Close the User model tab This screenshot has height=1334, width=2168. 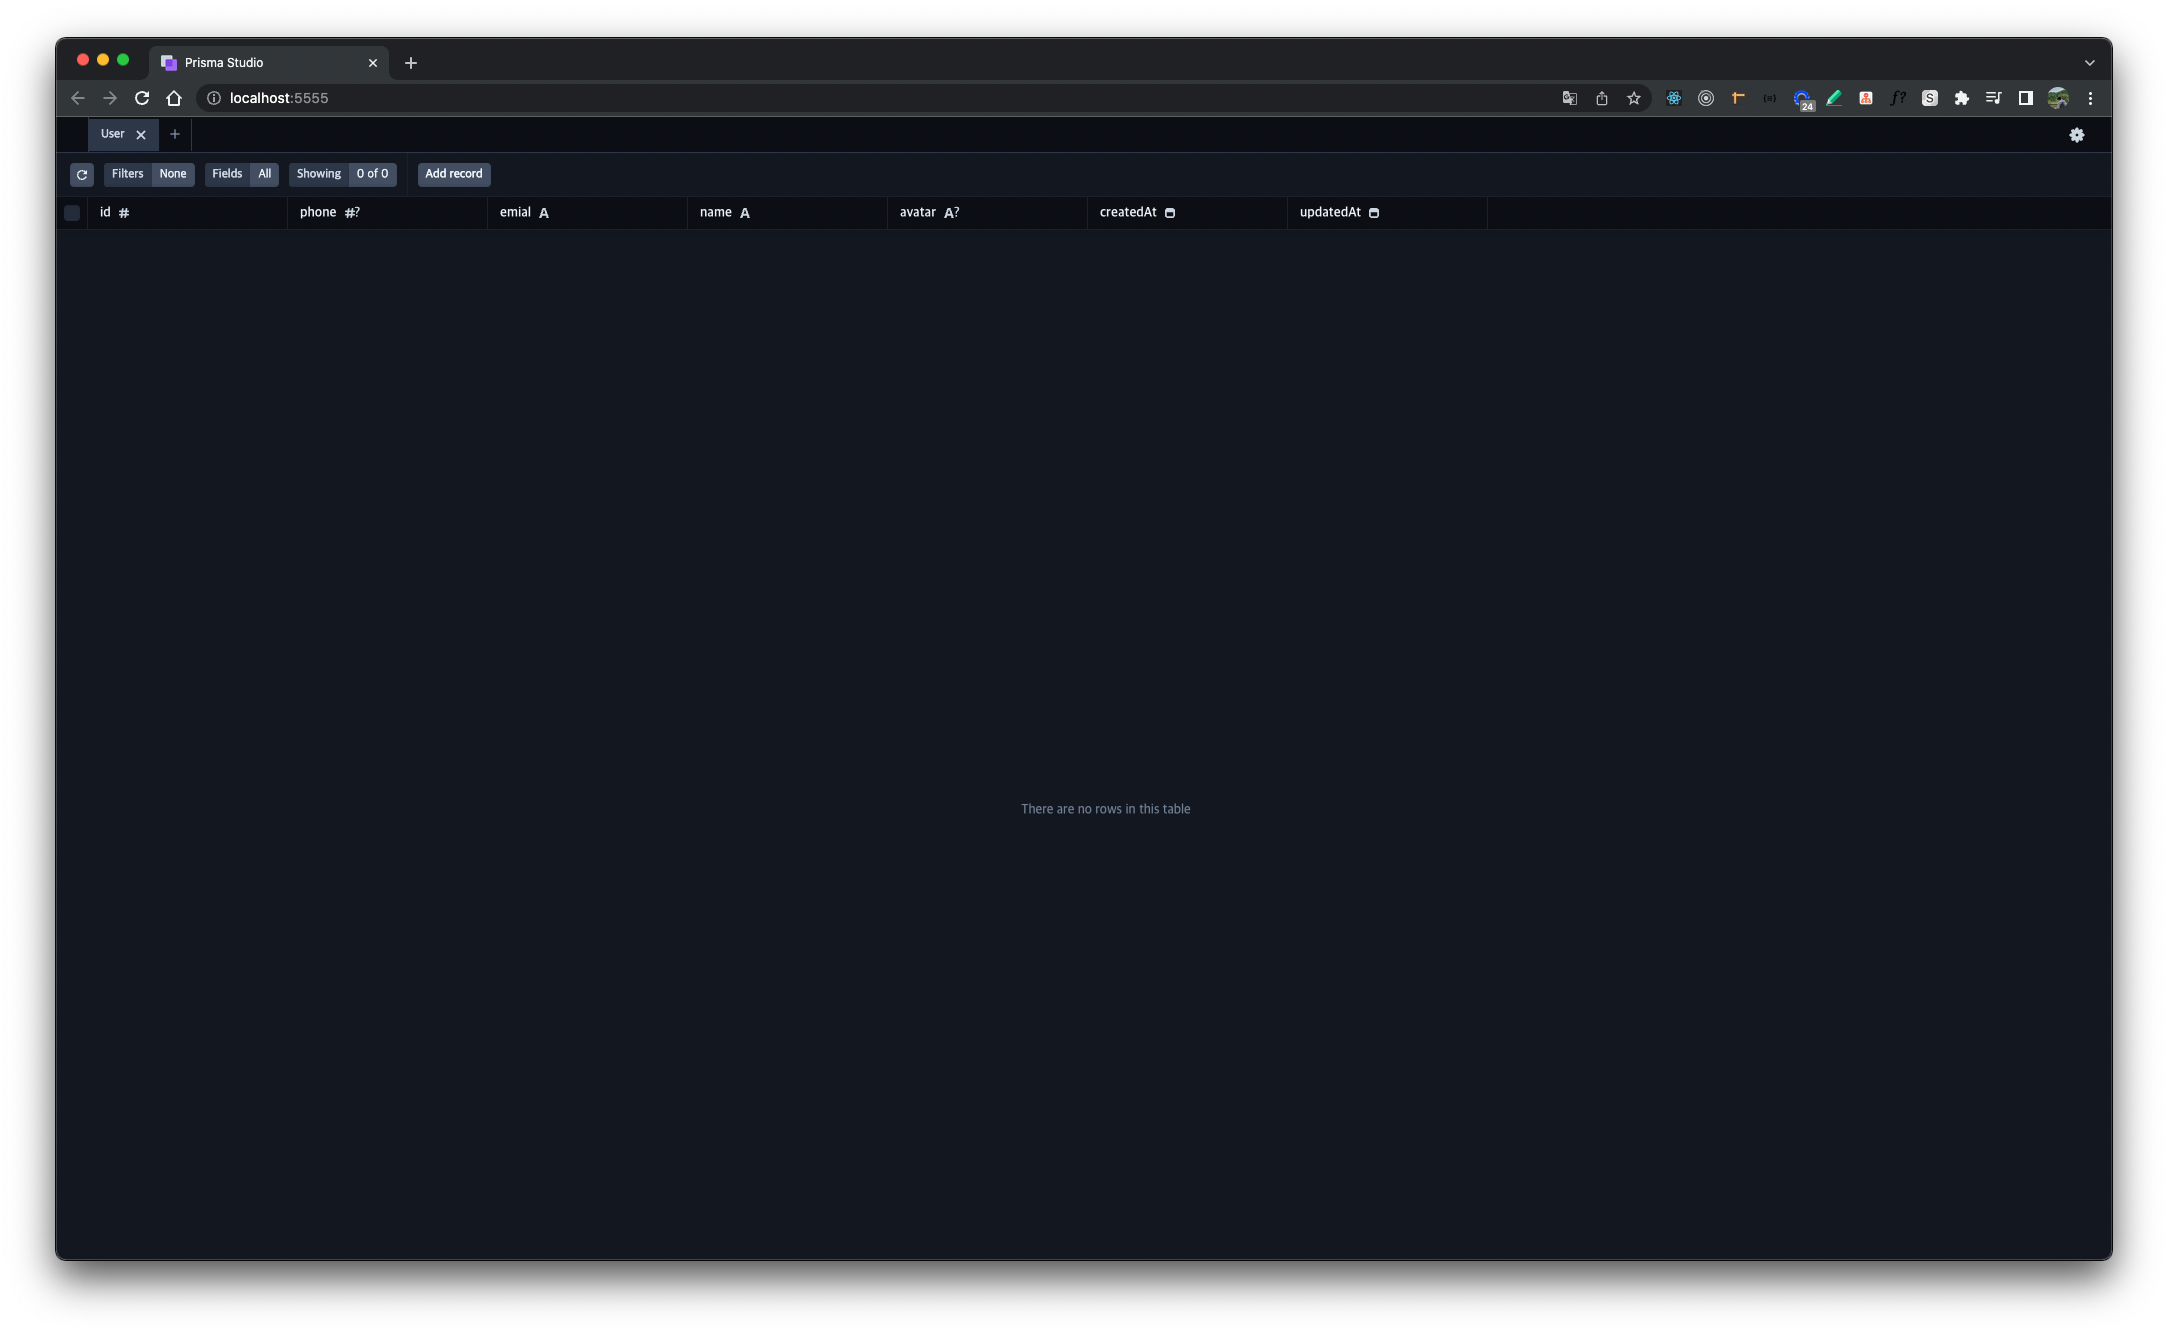[x=141, y=135]
